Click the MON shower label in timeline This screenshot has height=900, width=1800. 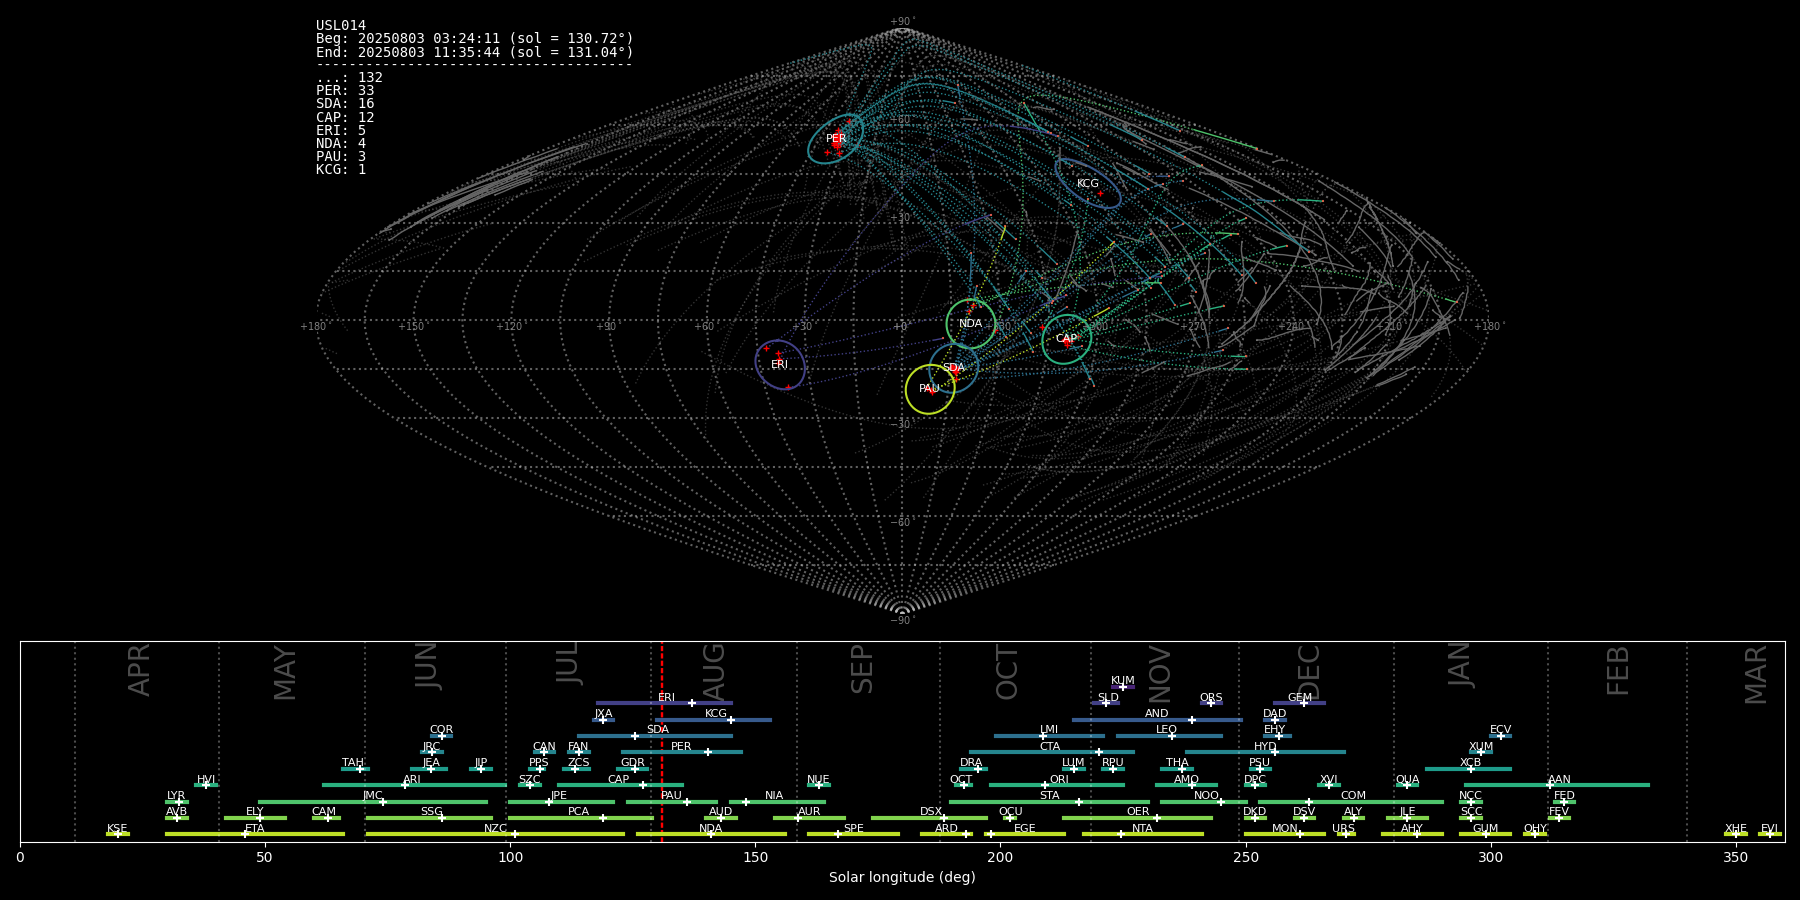[x=1284, y=829]
